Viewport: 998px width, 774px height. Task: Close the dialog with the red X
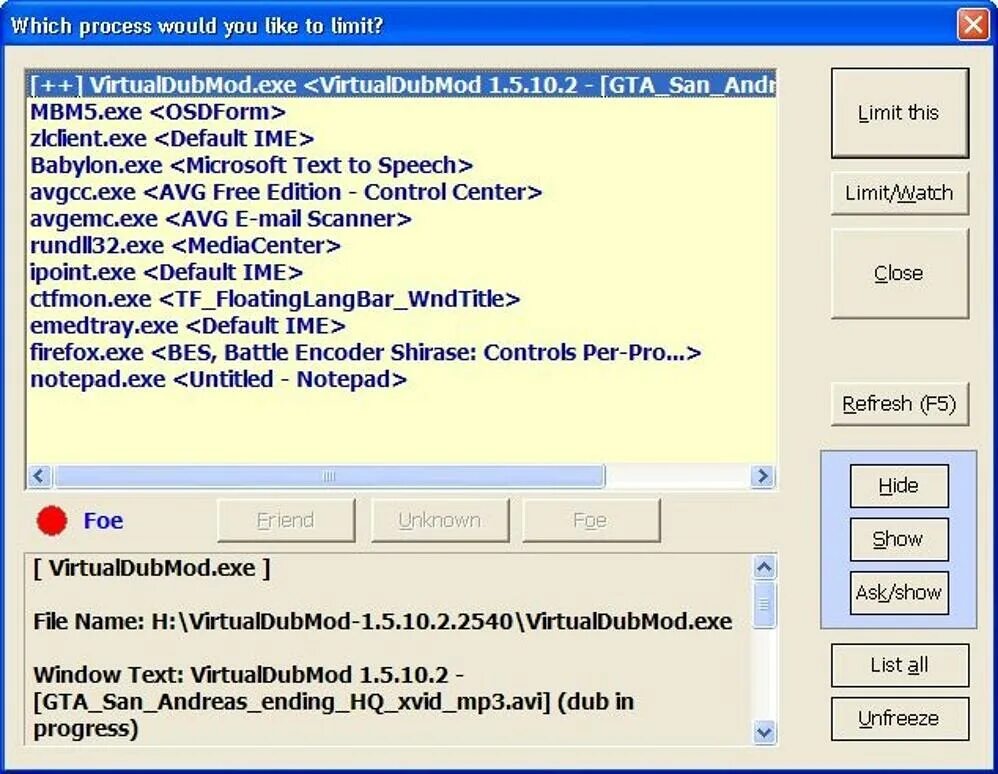[973, 25]
